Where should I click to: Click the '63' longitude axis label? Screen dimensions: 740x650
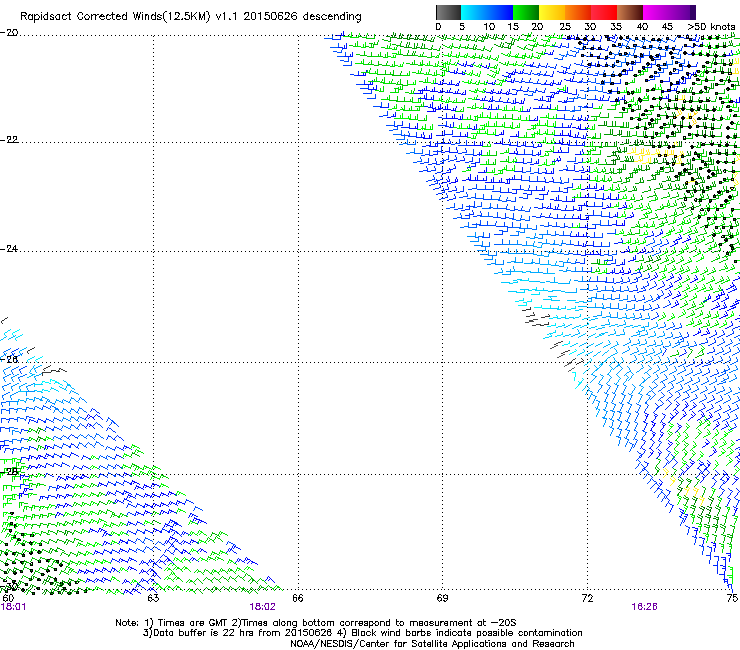click(153, 598)
